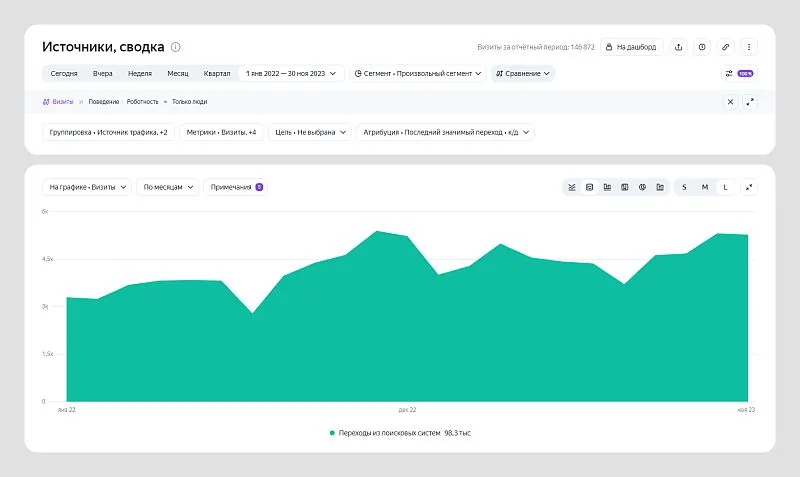Open the Атрибуция Последний значимый переход dropdown
800x477 pixels.
point(445,132)
